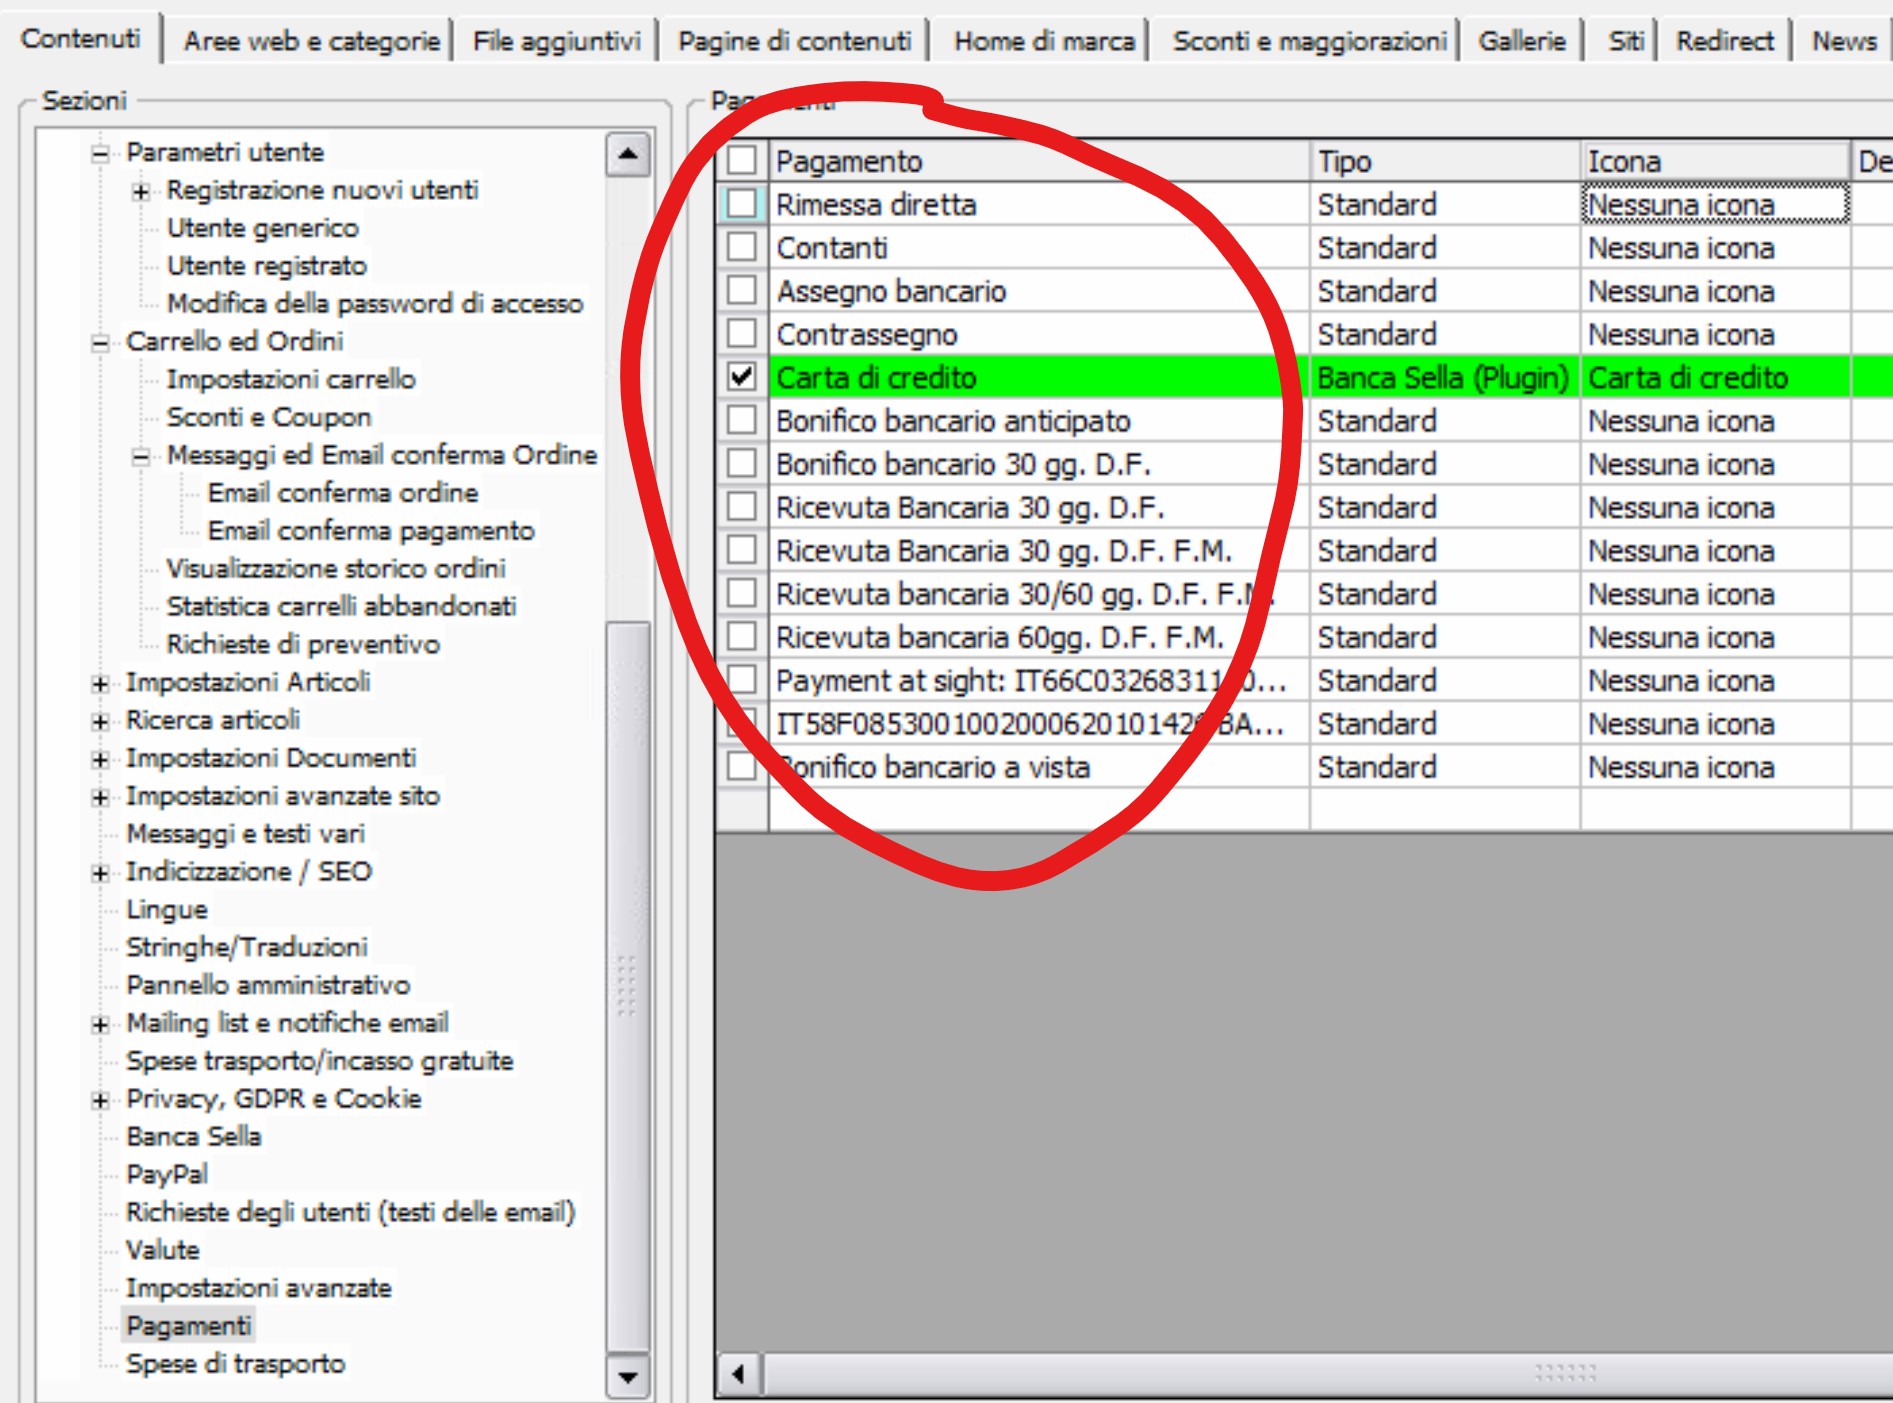Switch to the Contenuti tab
The image size is (1893, 1403).
[x=81, y=39]
